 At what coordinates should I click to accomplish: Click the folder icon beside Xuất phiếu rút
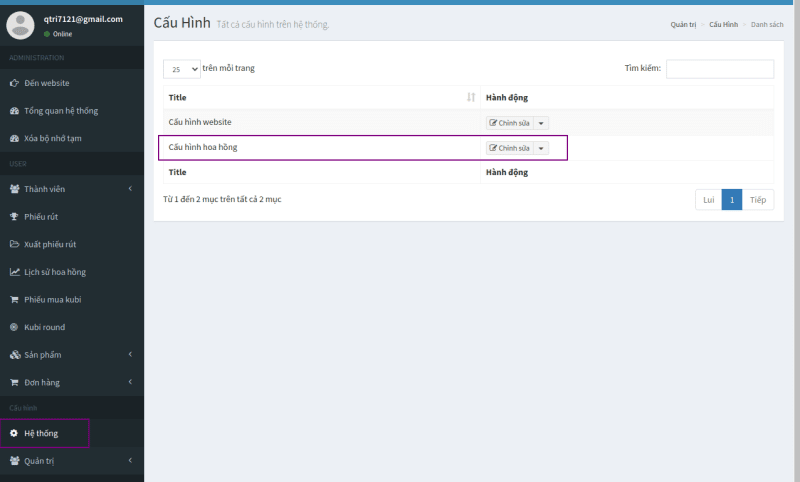click(14, 244)
